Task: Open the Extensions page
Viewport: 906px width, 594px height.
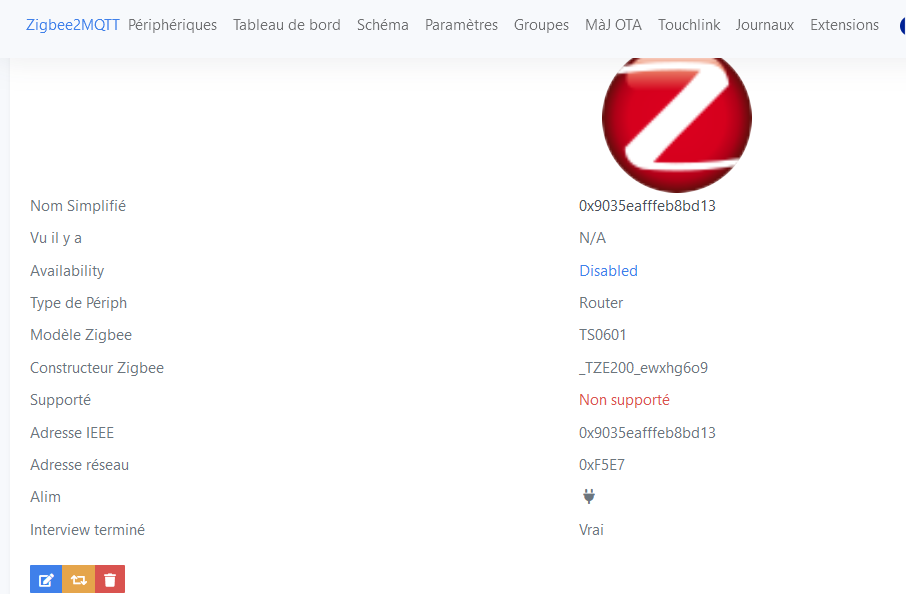Action: click(844, 25)
